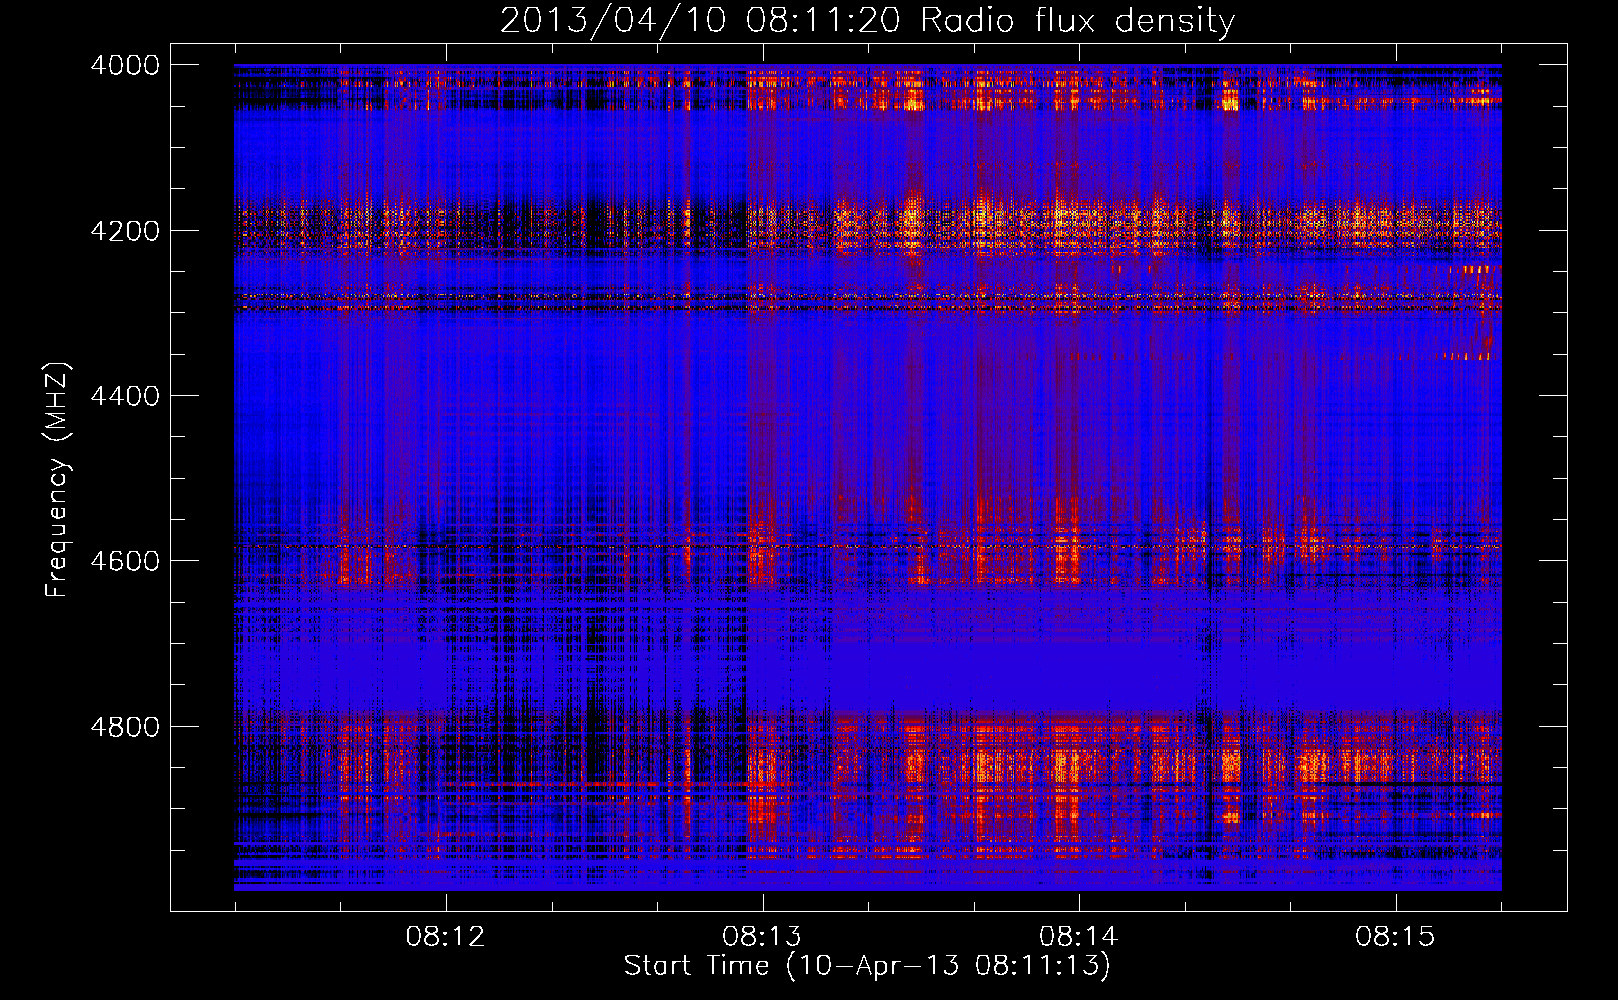The height and width of the screenshot is (1000, 1618).
Task: Click the 4600 frequency tick label
Action: click(125, 561)
